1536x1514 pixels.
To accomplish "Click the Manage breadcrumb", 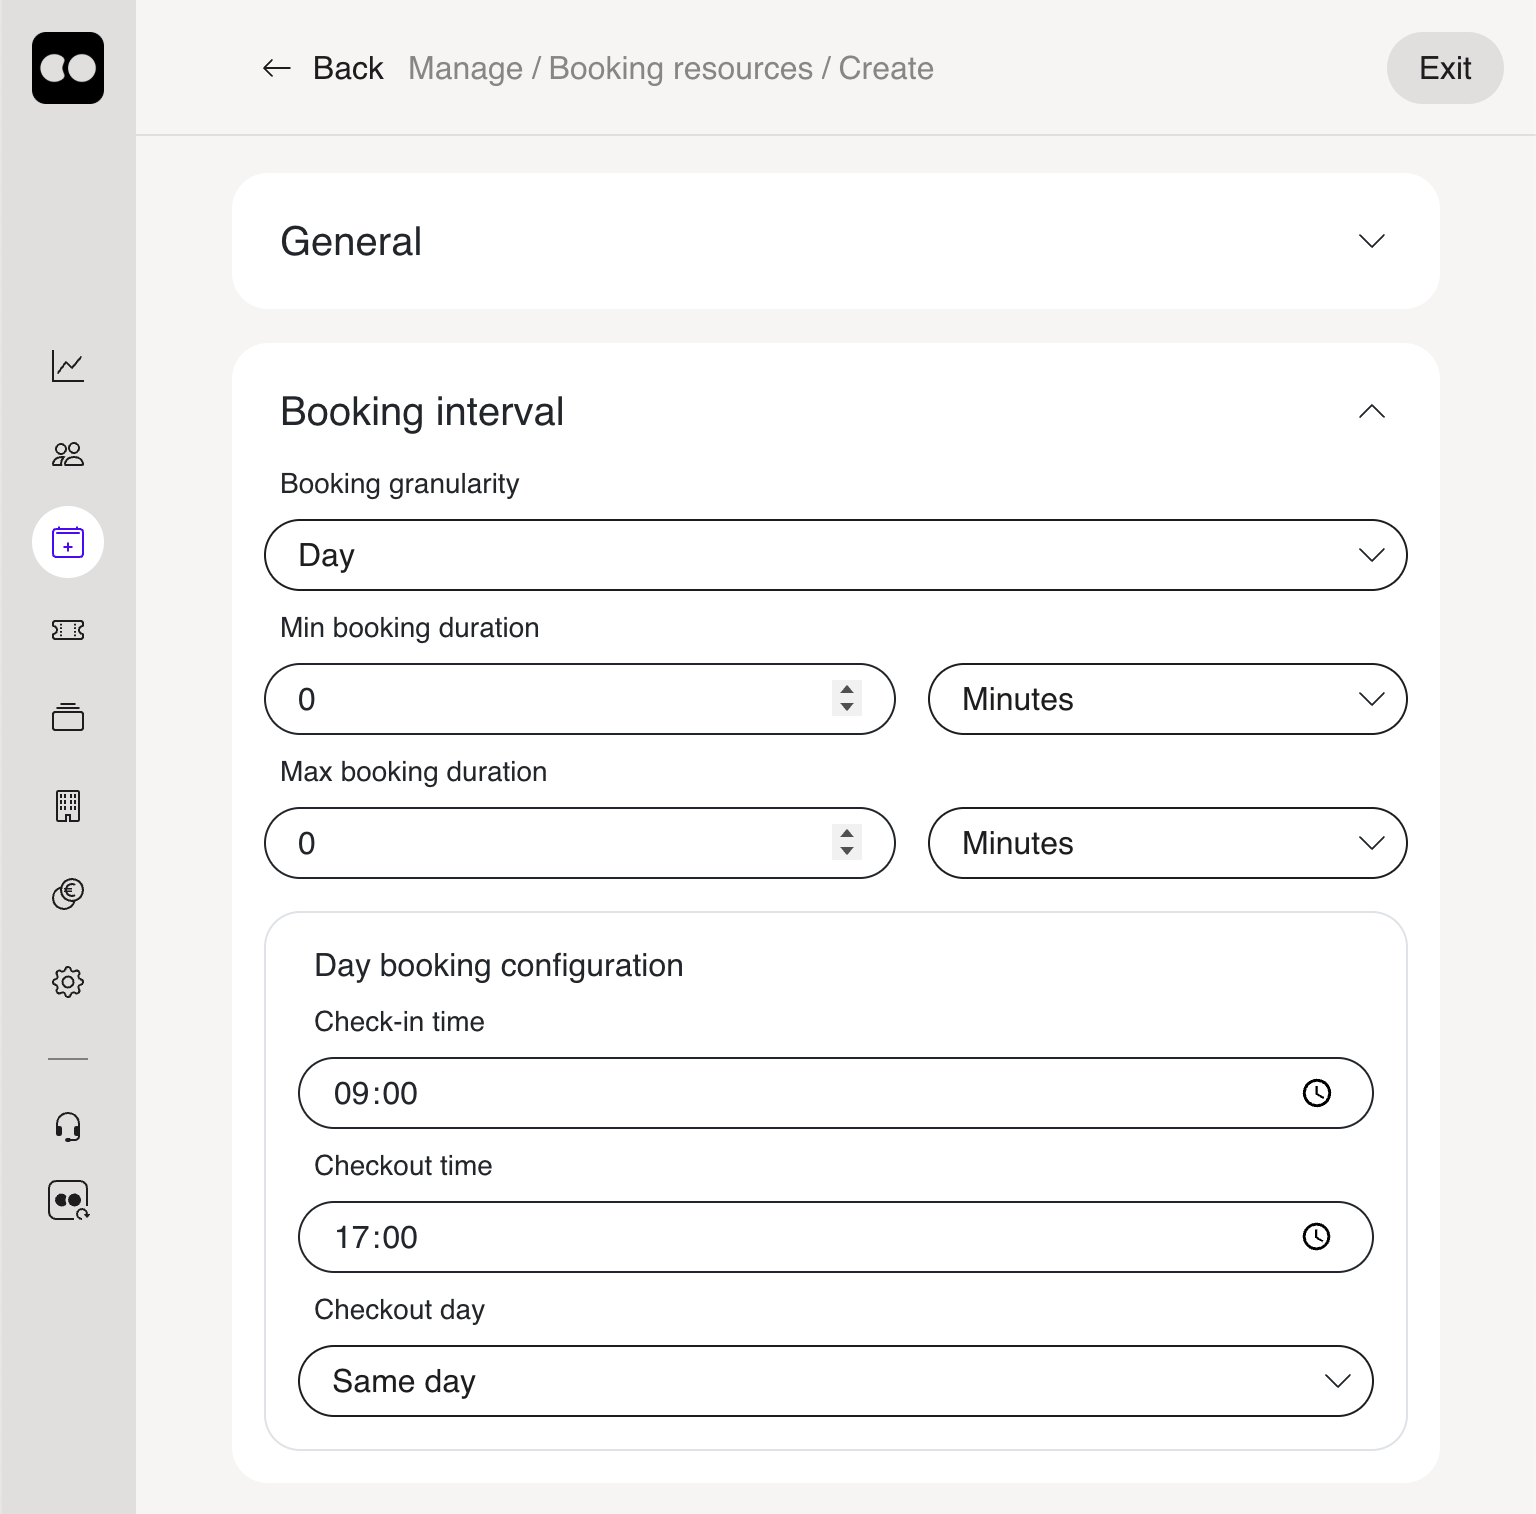I will point(465,68).
